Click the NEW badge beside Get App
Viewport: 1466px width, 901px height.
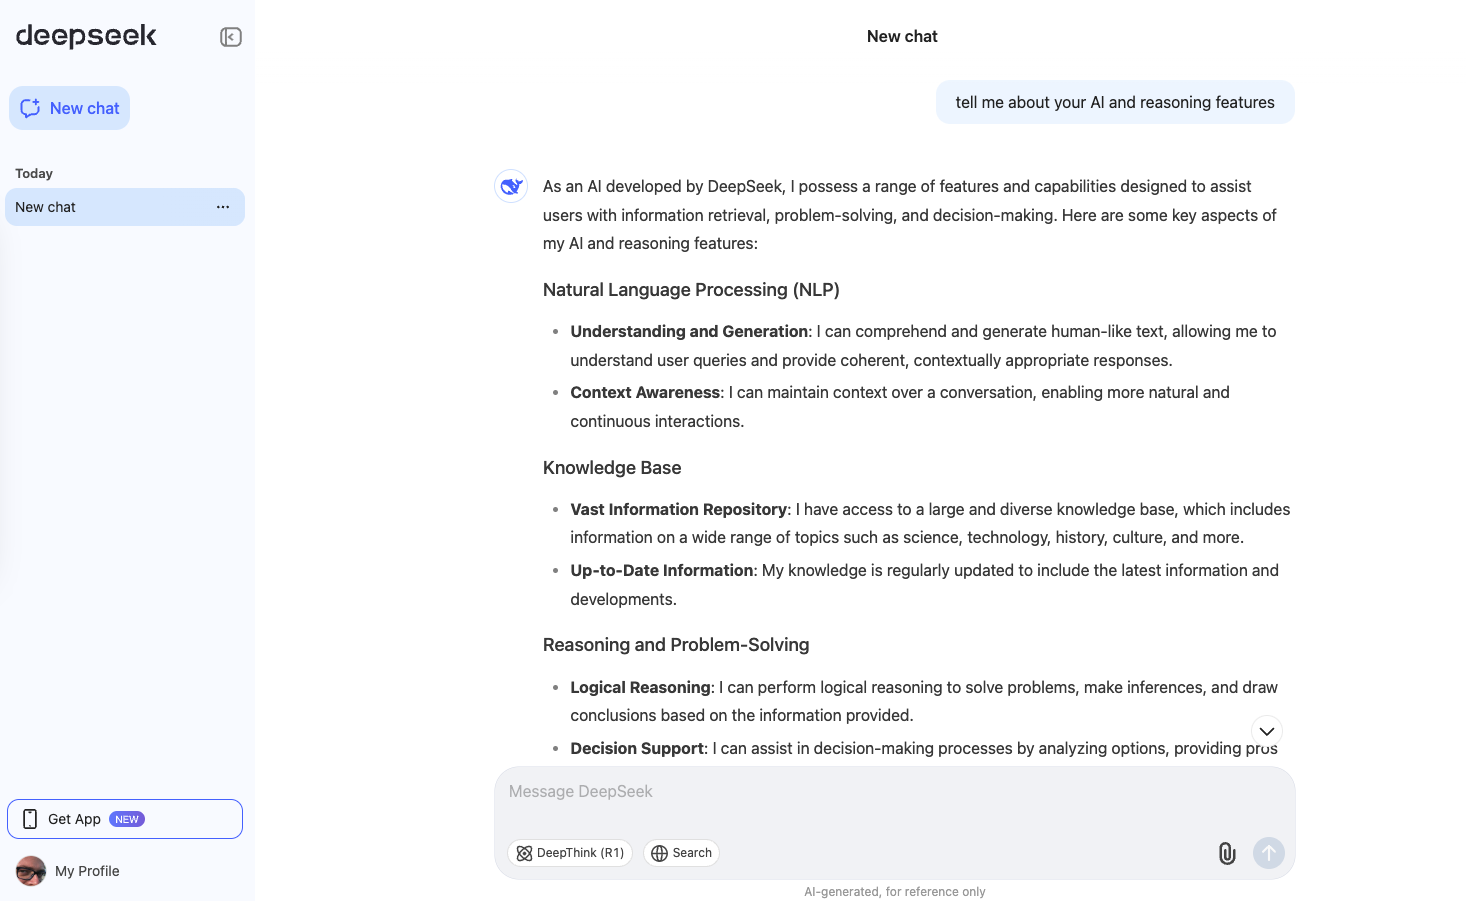127,819
